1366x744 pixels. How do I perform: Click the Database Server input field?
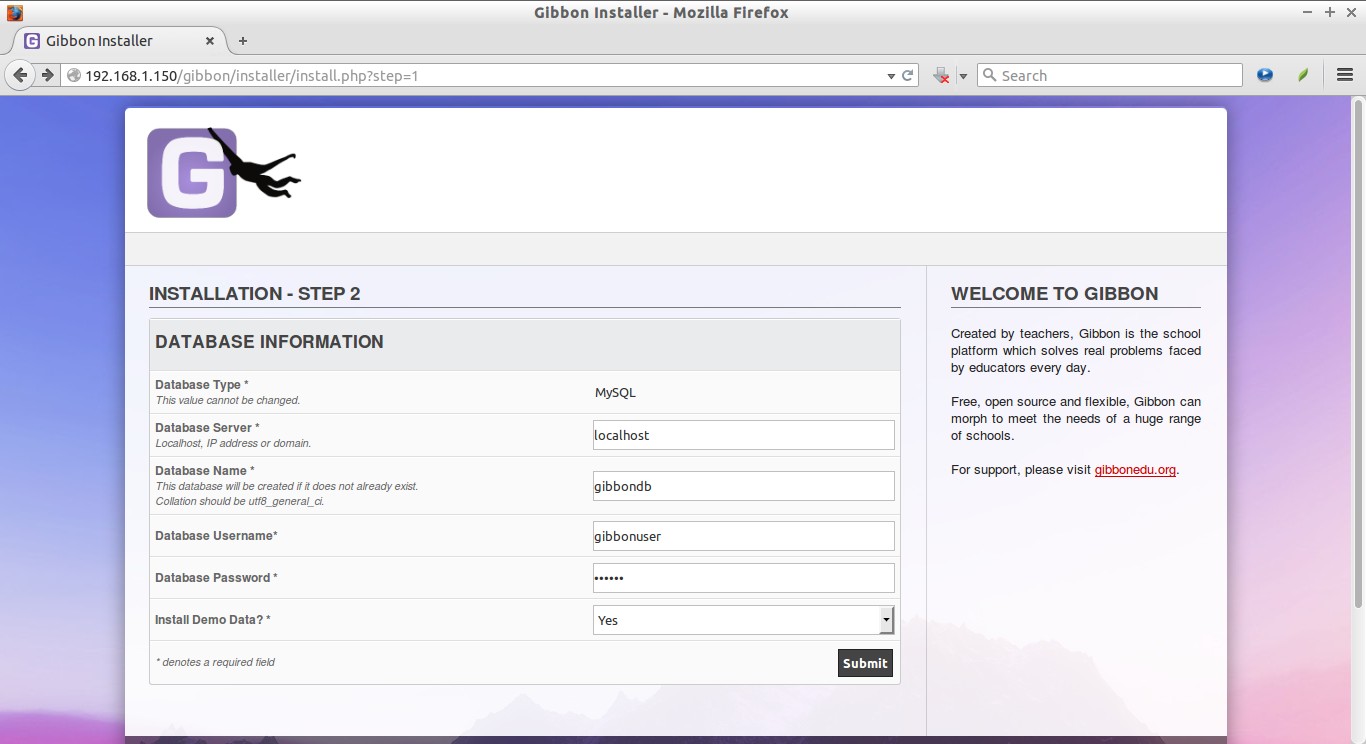click(x=743, y=435)
